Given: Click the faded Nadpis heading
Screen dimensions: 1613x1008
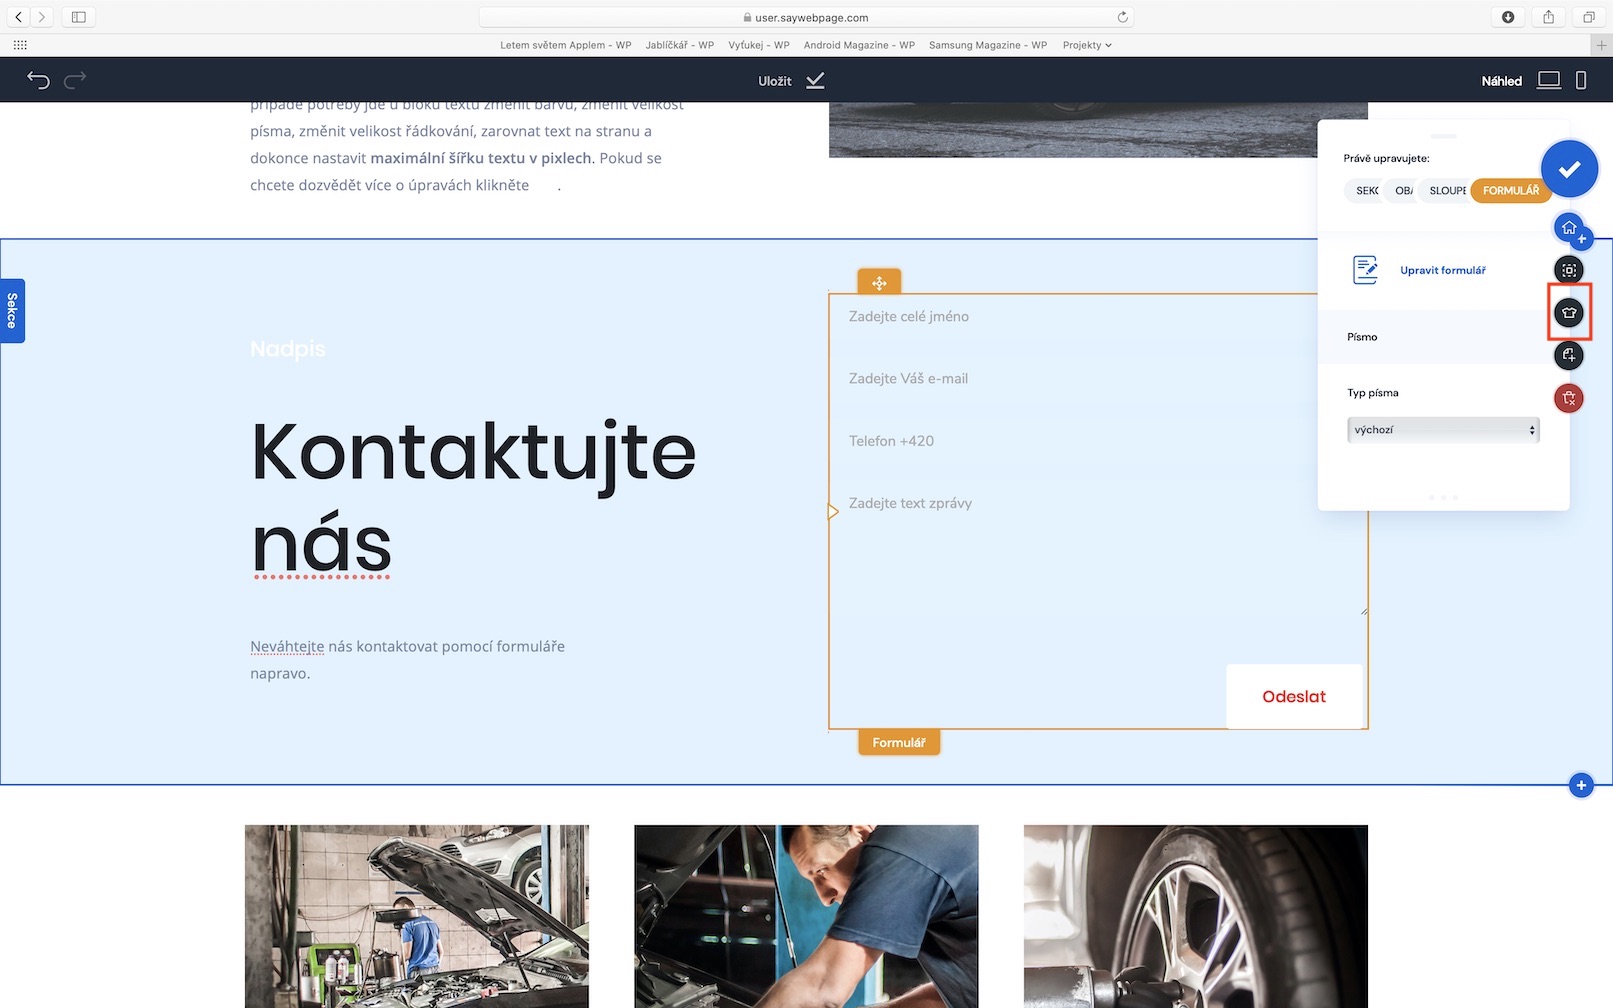Looking at the screenshot, I should 288,349.
